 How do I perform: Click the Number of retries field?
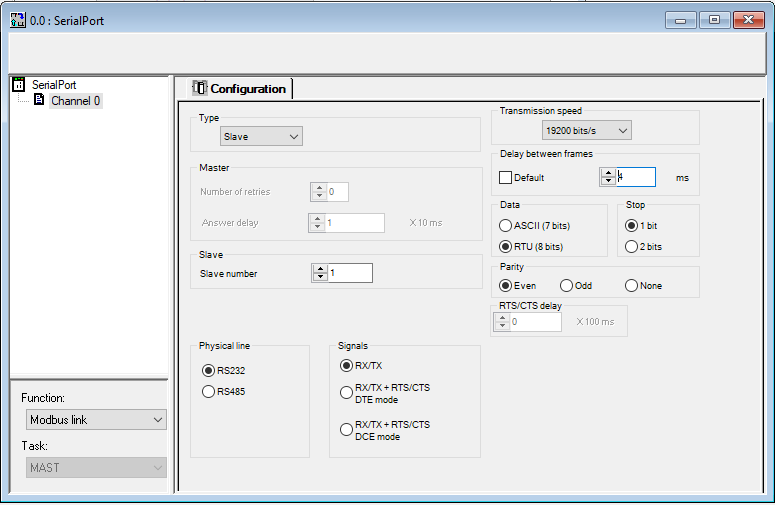338,192
